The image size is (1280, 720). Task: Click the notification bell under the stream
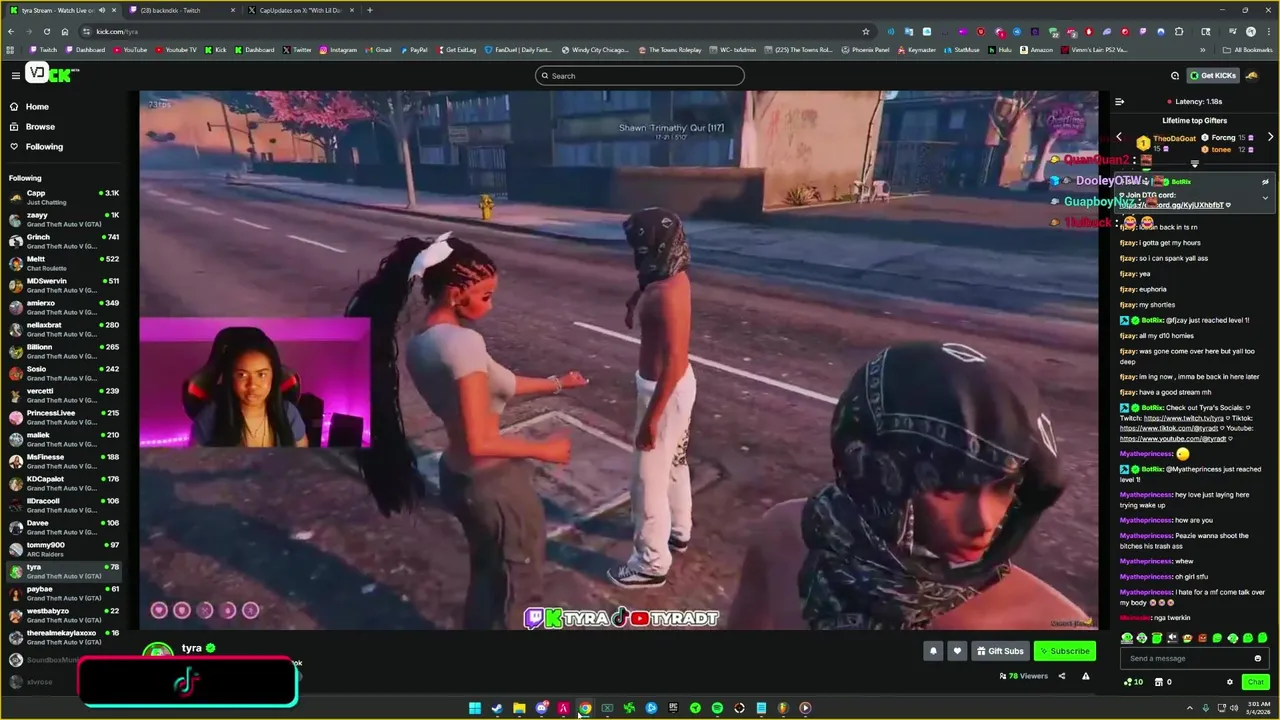pyautogui.click(x=933, y=651)
